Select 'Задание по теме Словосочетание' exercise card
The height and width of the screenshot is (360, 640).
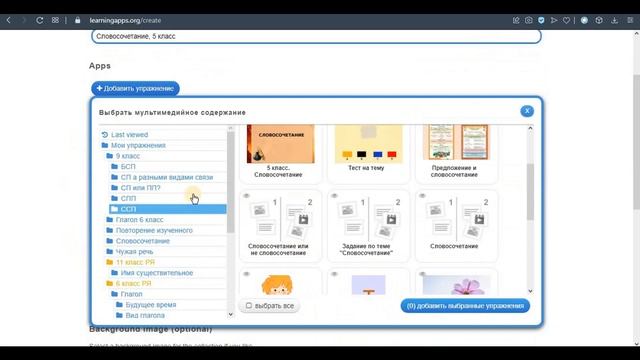coord(368,226)
